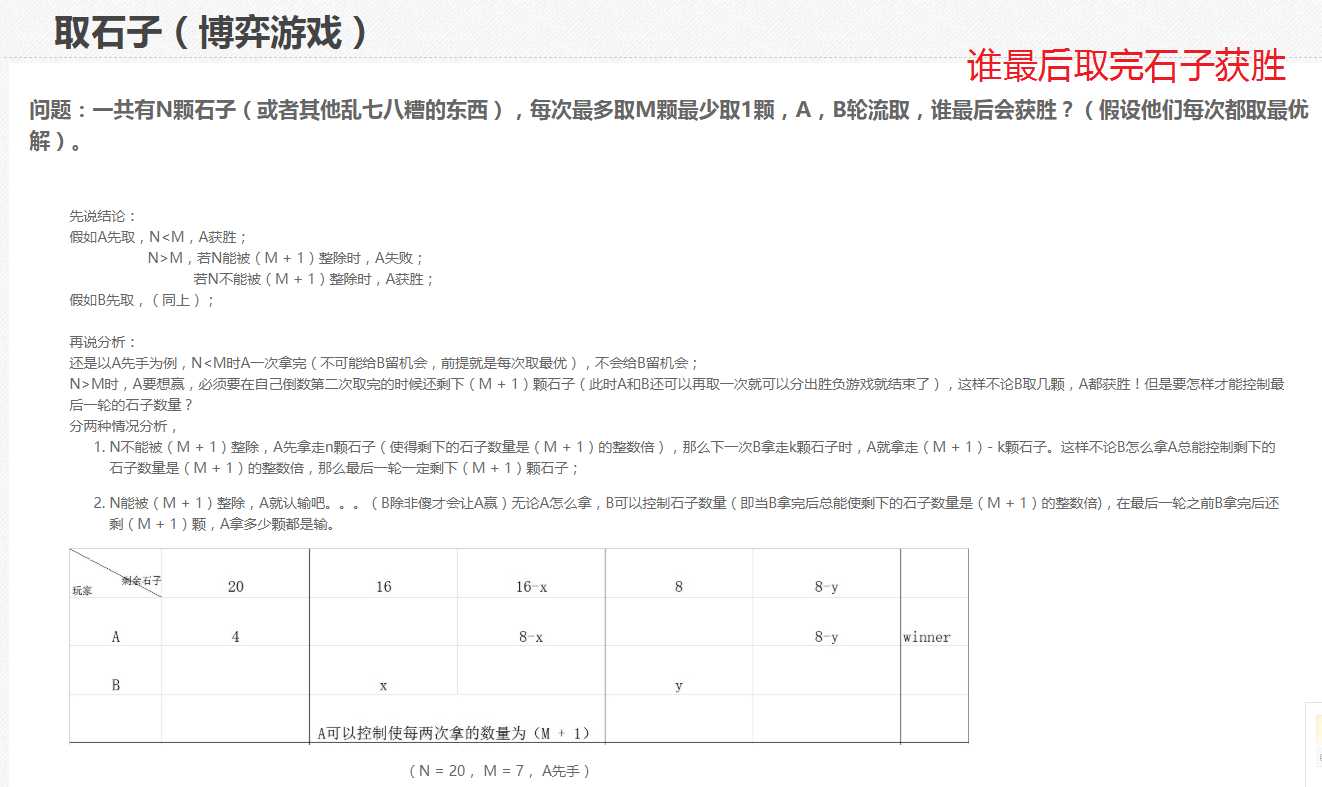The height and width of the screenshot is (787, 1322).
Task: Click list item 1 starting N不能被（M + 1）整除
Action: point(692,457)
